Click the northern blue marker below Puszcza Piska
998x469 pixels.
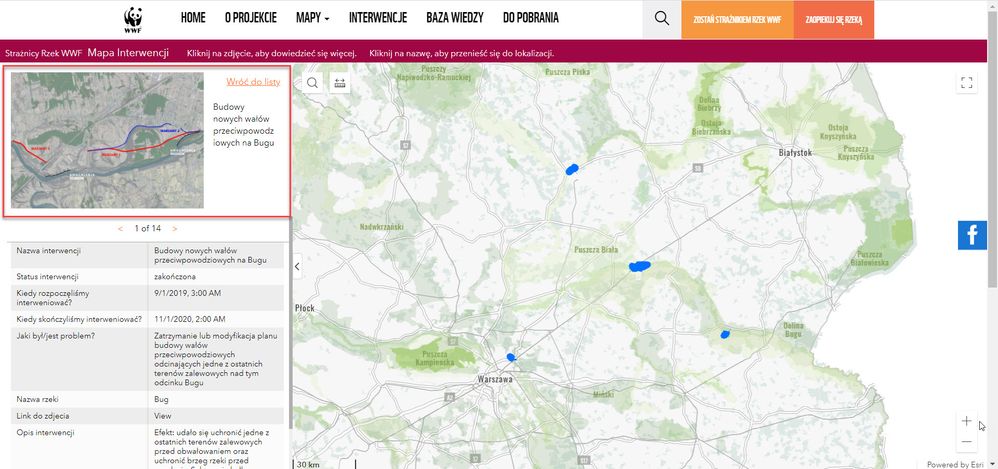(572, 169)
